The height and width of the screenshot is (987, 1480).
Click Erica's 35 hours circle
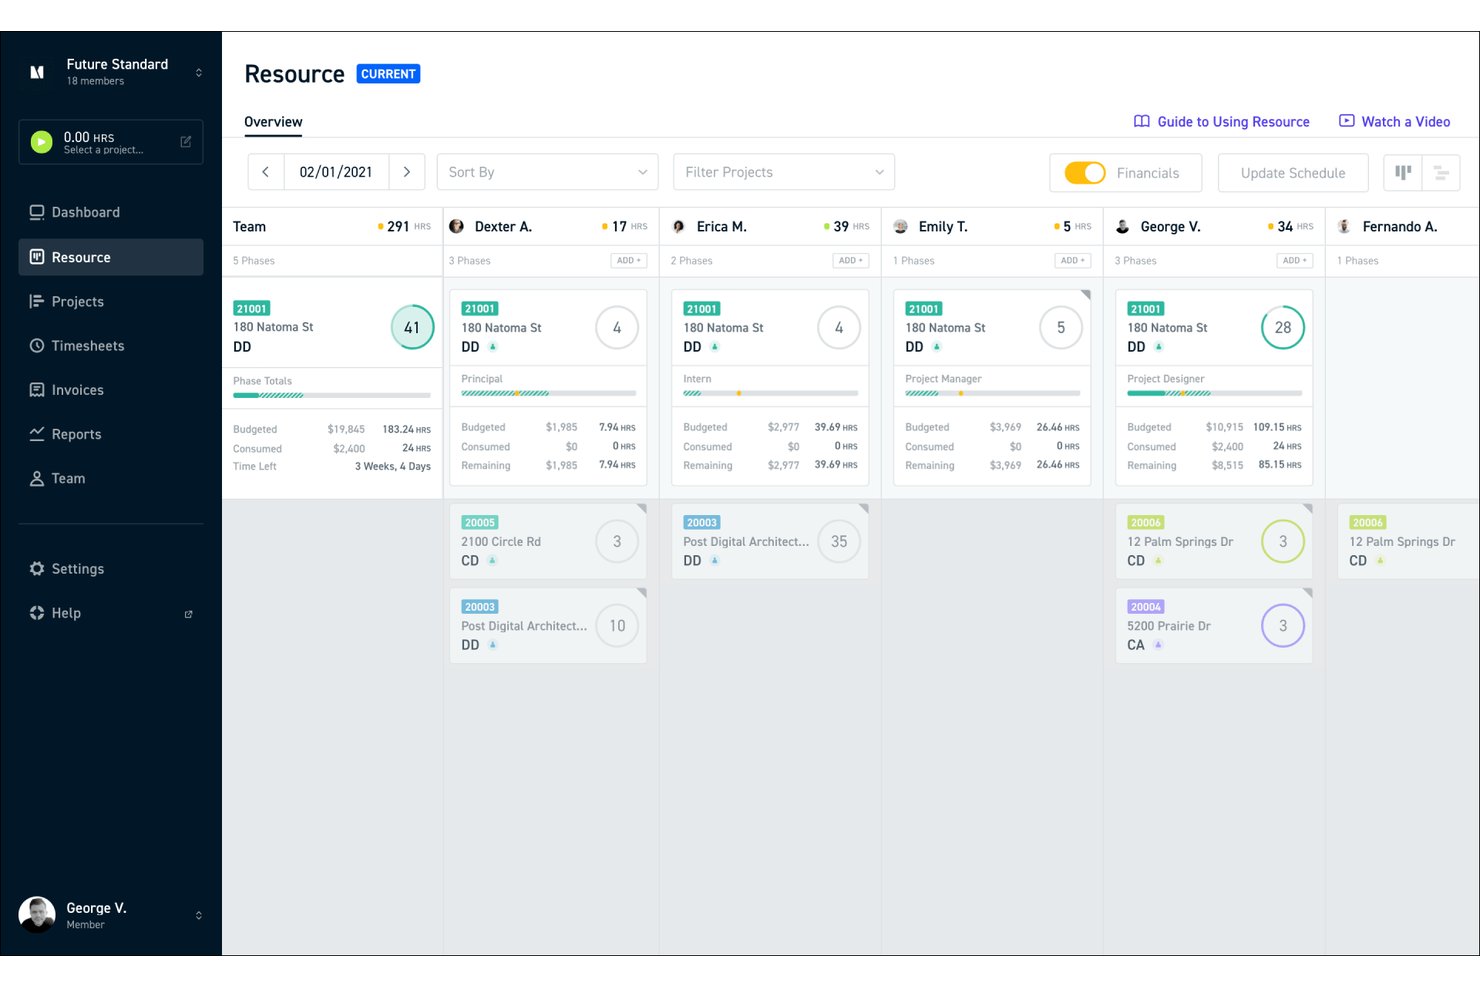(839, 541)
